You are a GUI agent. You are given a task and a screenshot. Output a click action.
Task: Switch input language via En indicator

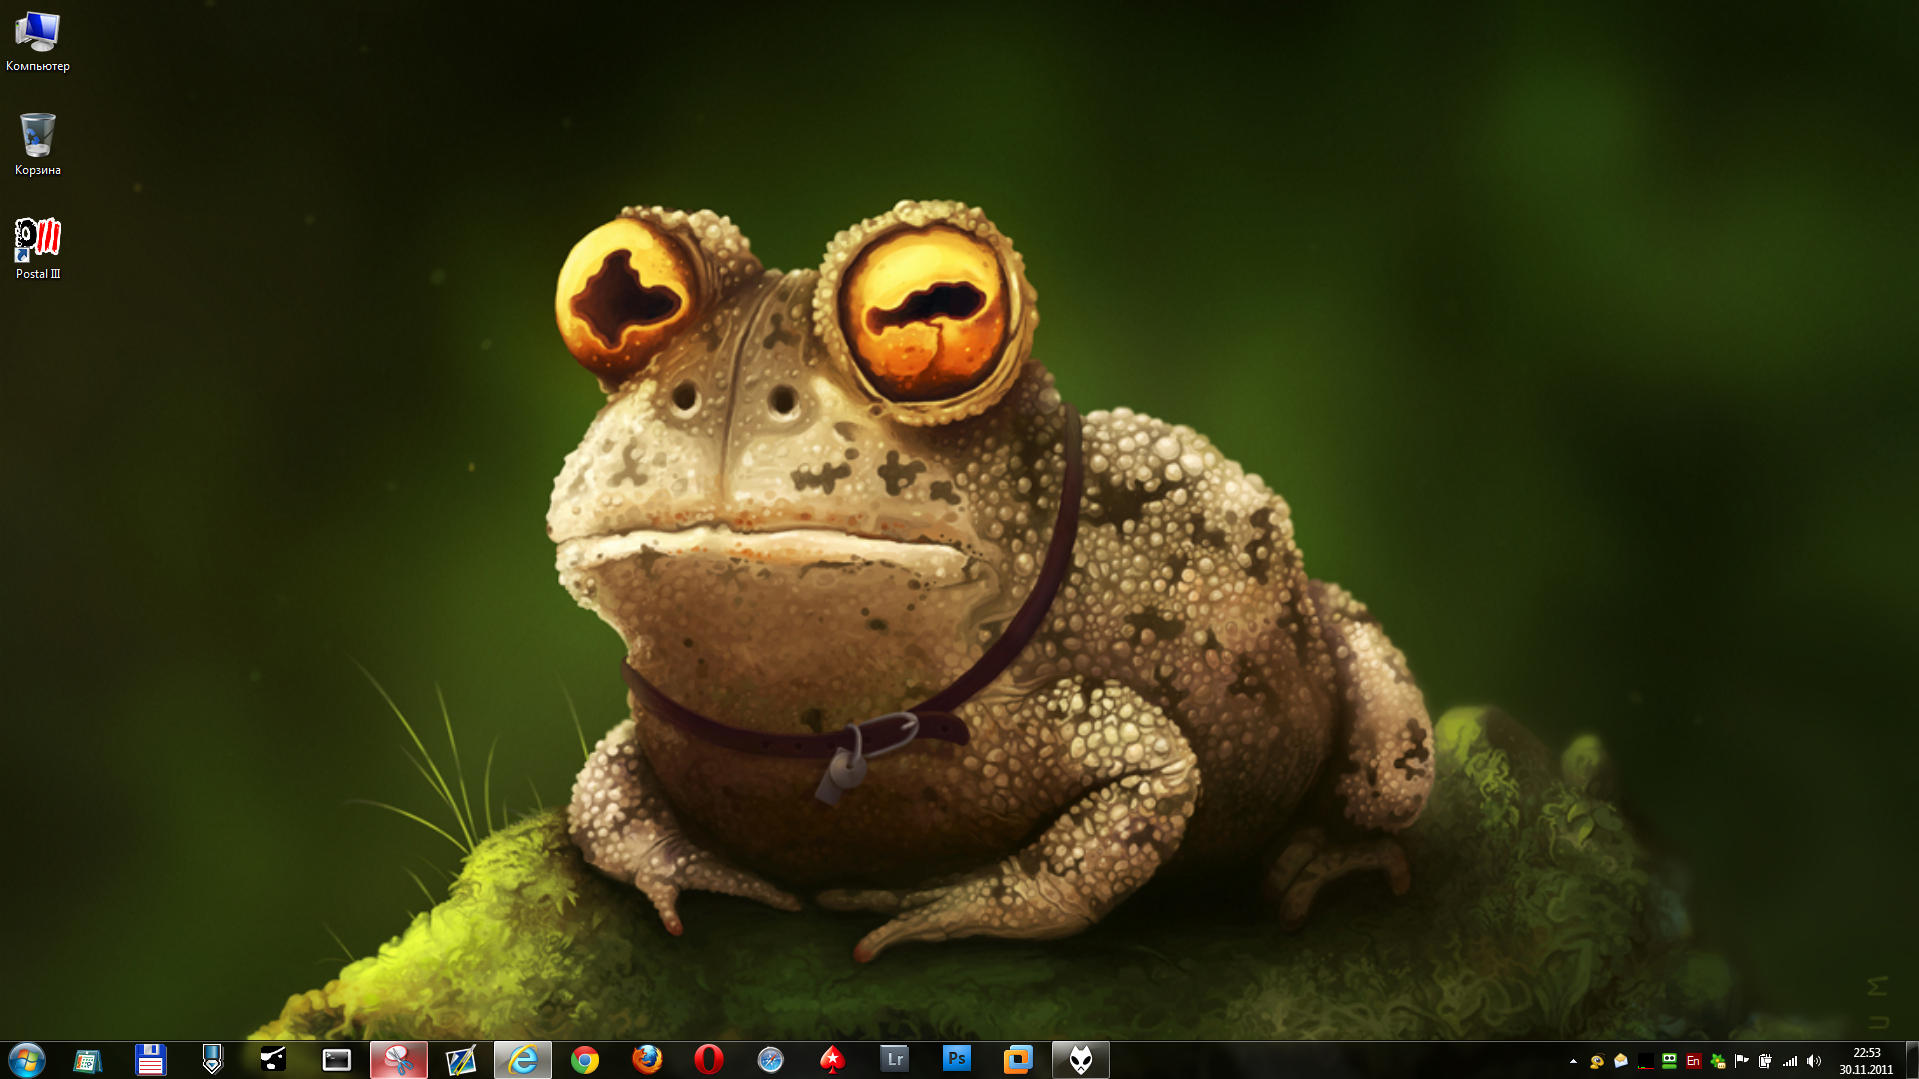pos(1693,1061)
